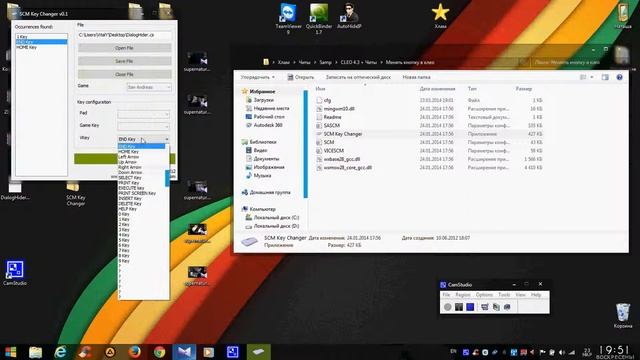This screenshot has height=360, width=640.
Task: Click Новая папка in Explorer toolbar
Action: point(416,77)
